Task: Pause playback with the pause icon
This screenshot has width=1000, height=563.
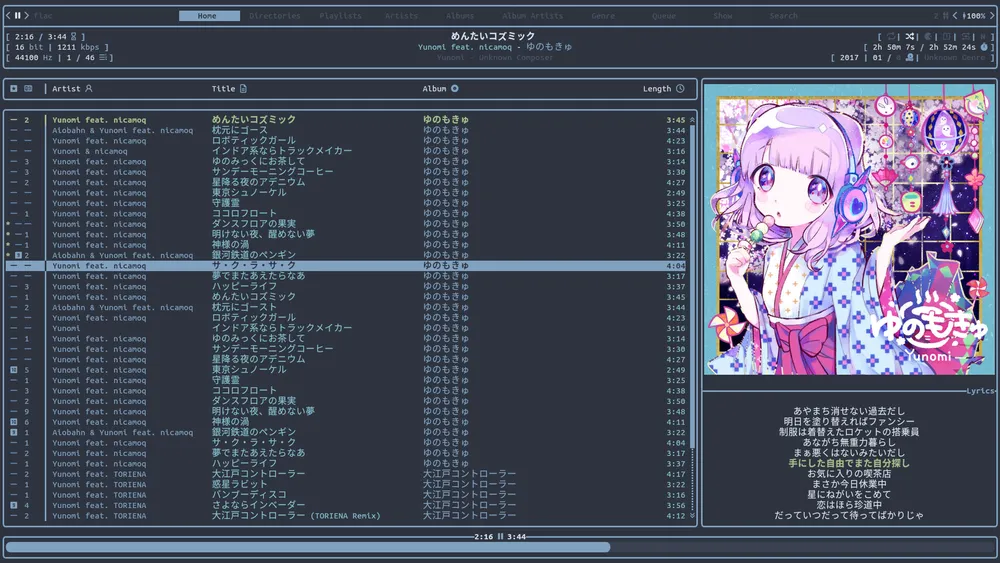Action: [18, 16]
